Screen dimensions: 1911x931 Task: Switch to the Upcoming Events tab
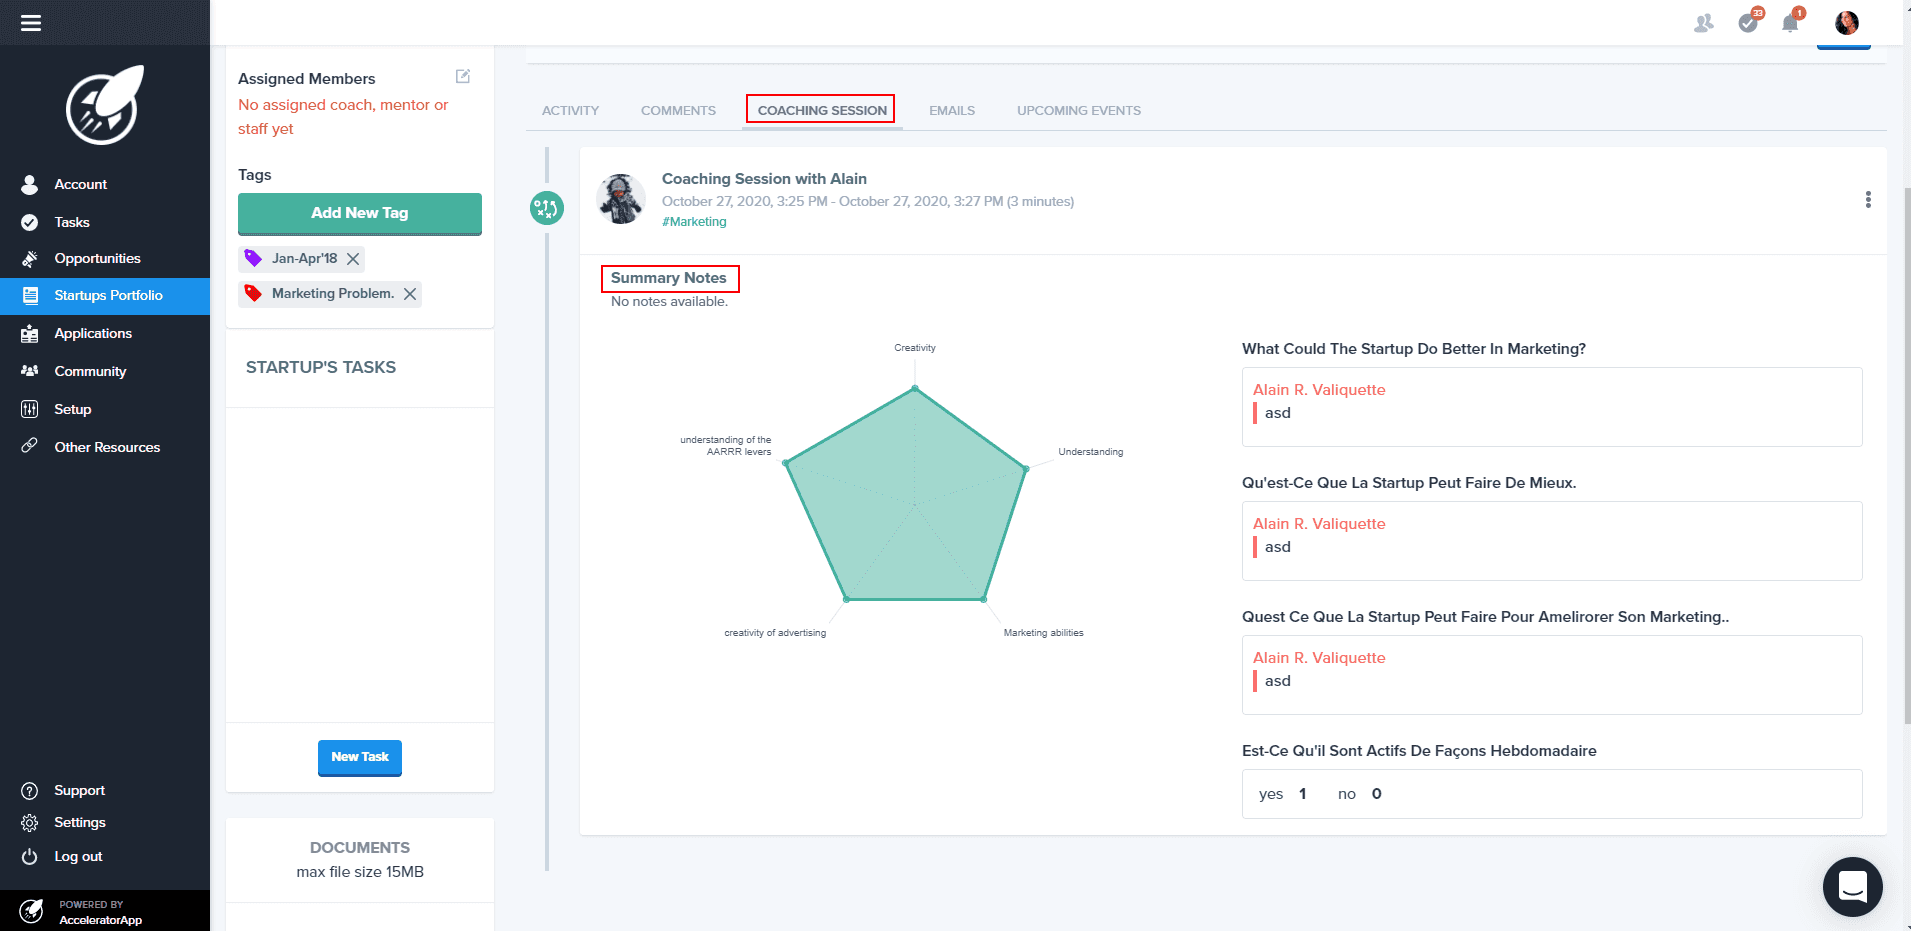tap(1079, 111)
